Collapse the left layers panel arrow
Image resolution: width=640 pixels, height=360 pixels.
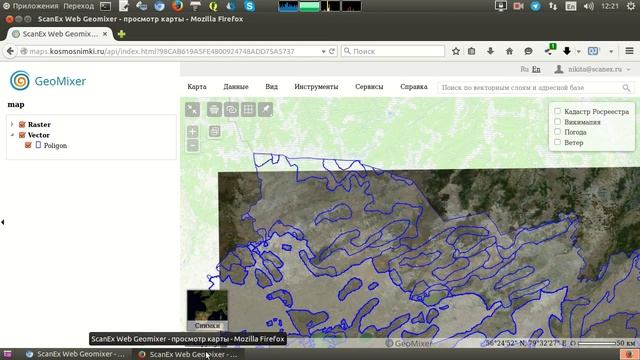click(3, 222)
